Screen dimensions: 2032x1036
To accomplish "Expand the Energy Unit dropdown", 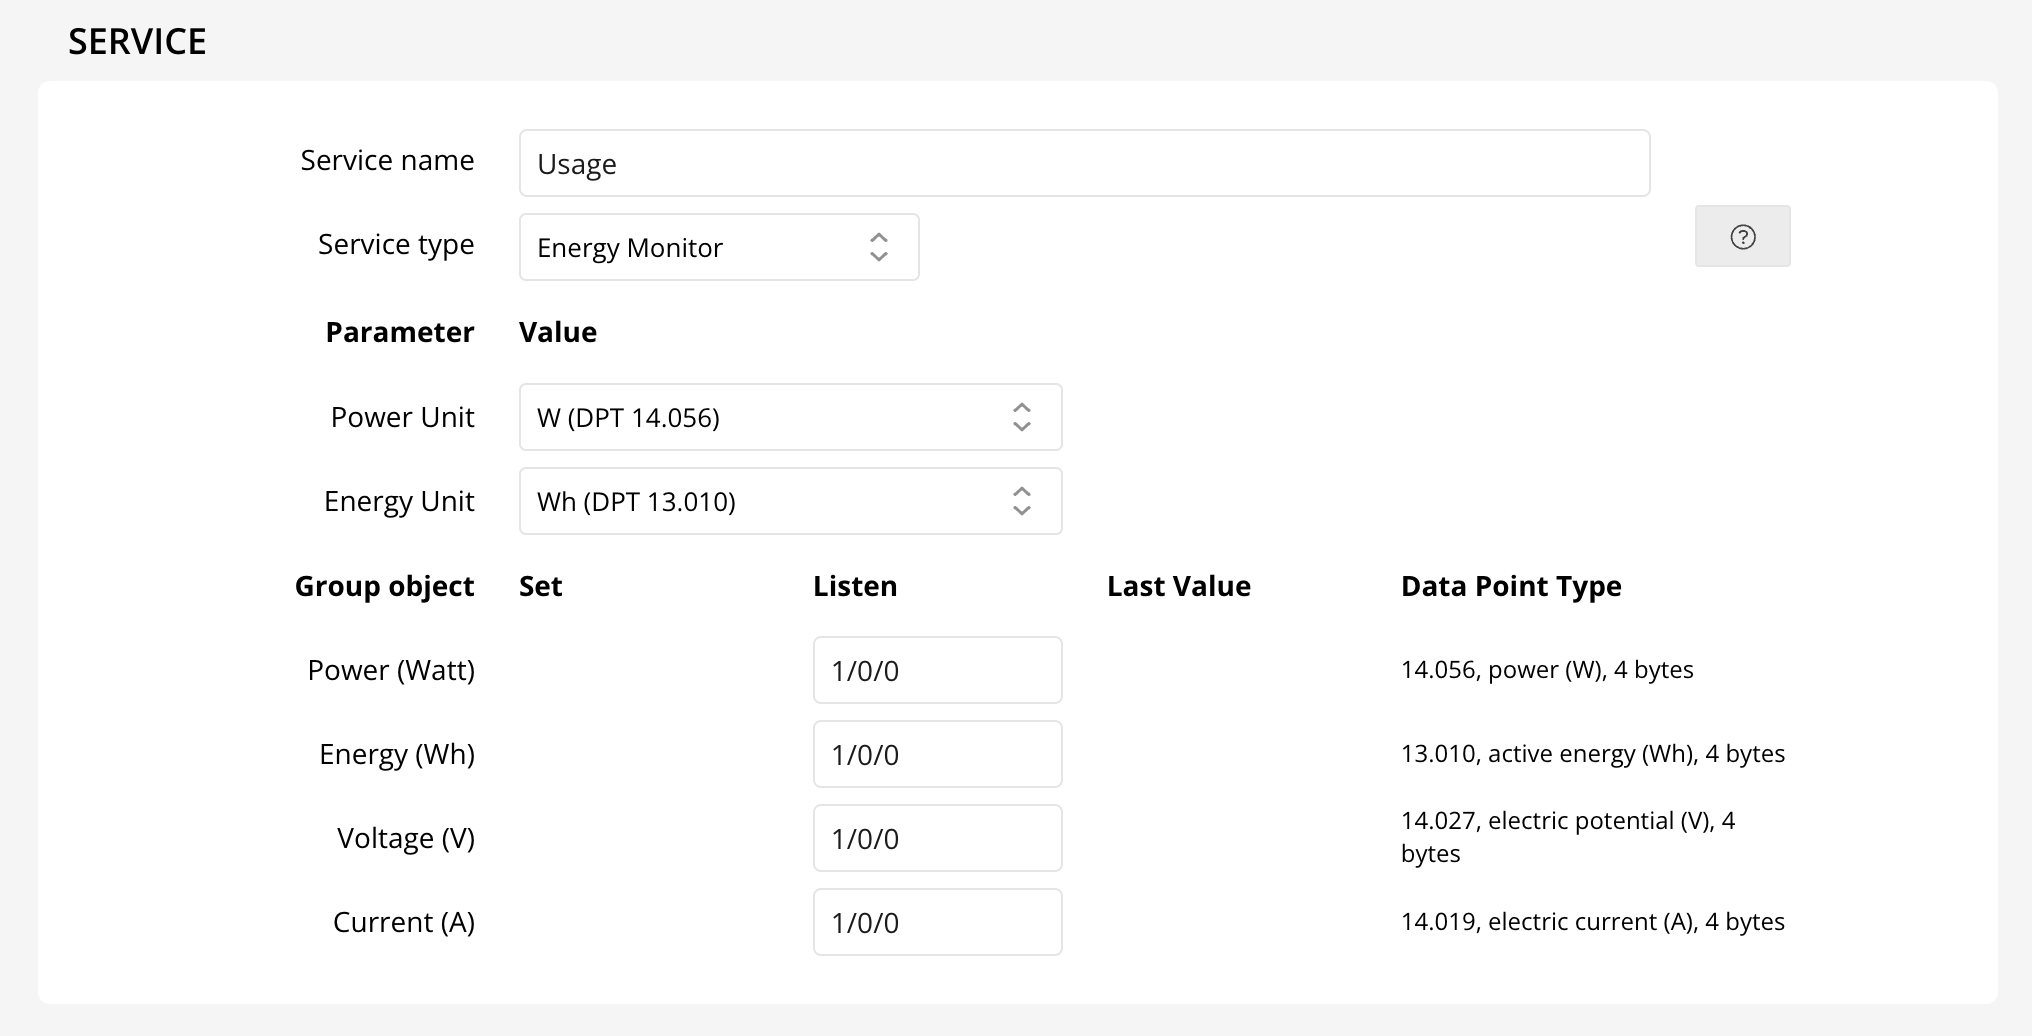I will pos(789,501).
